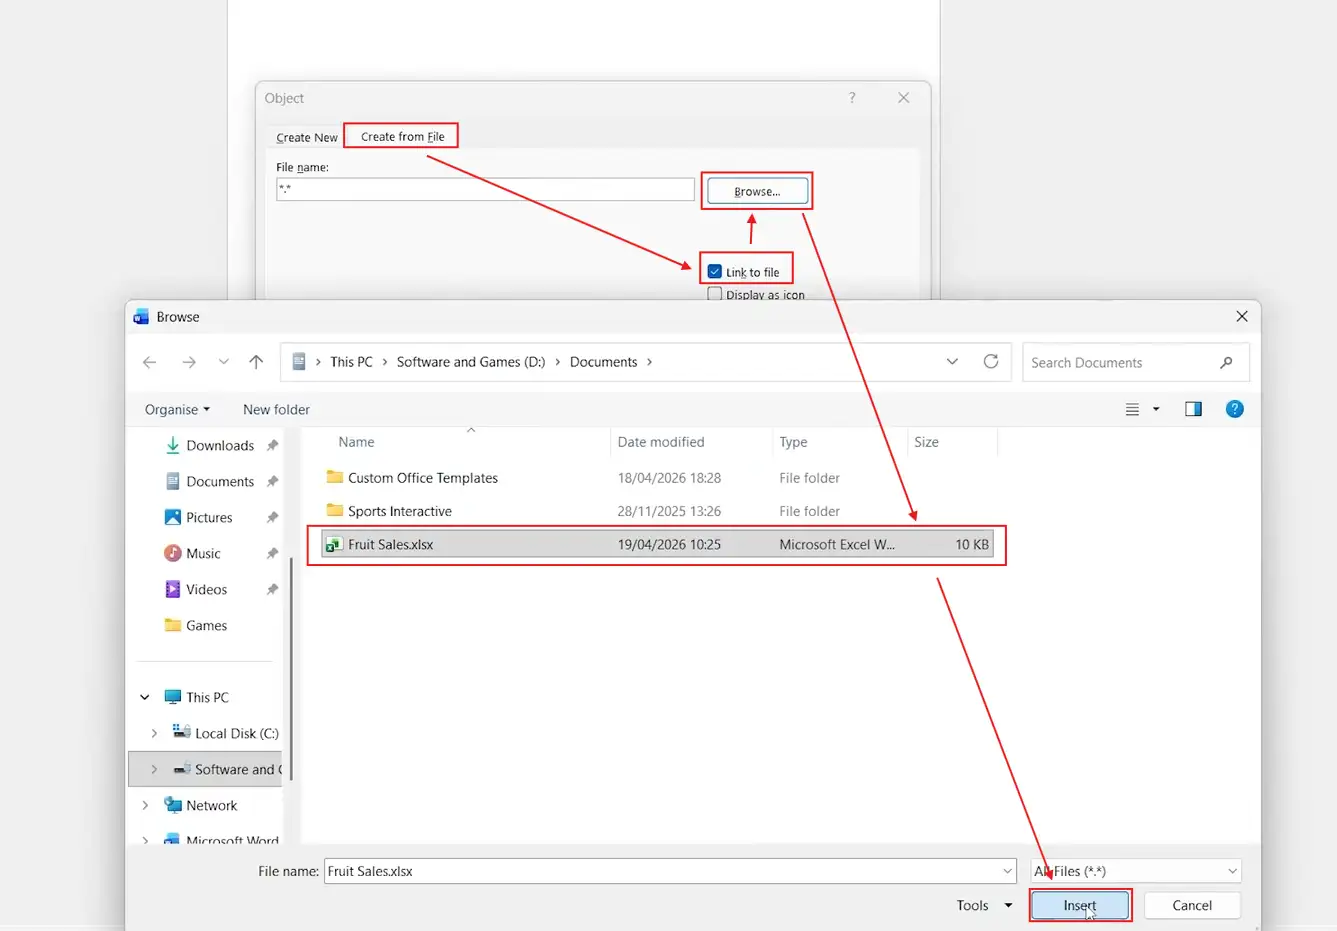Select the Sports Interactive folder

pyautogui.click(x=400, y=511)
